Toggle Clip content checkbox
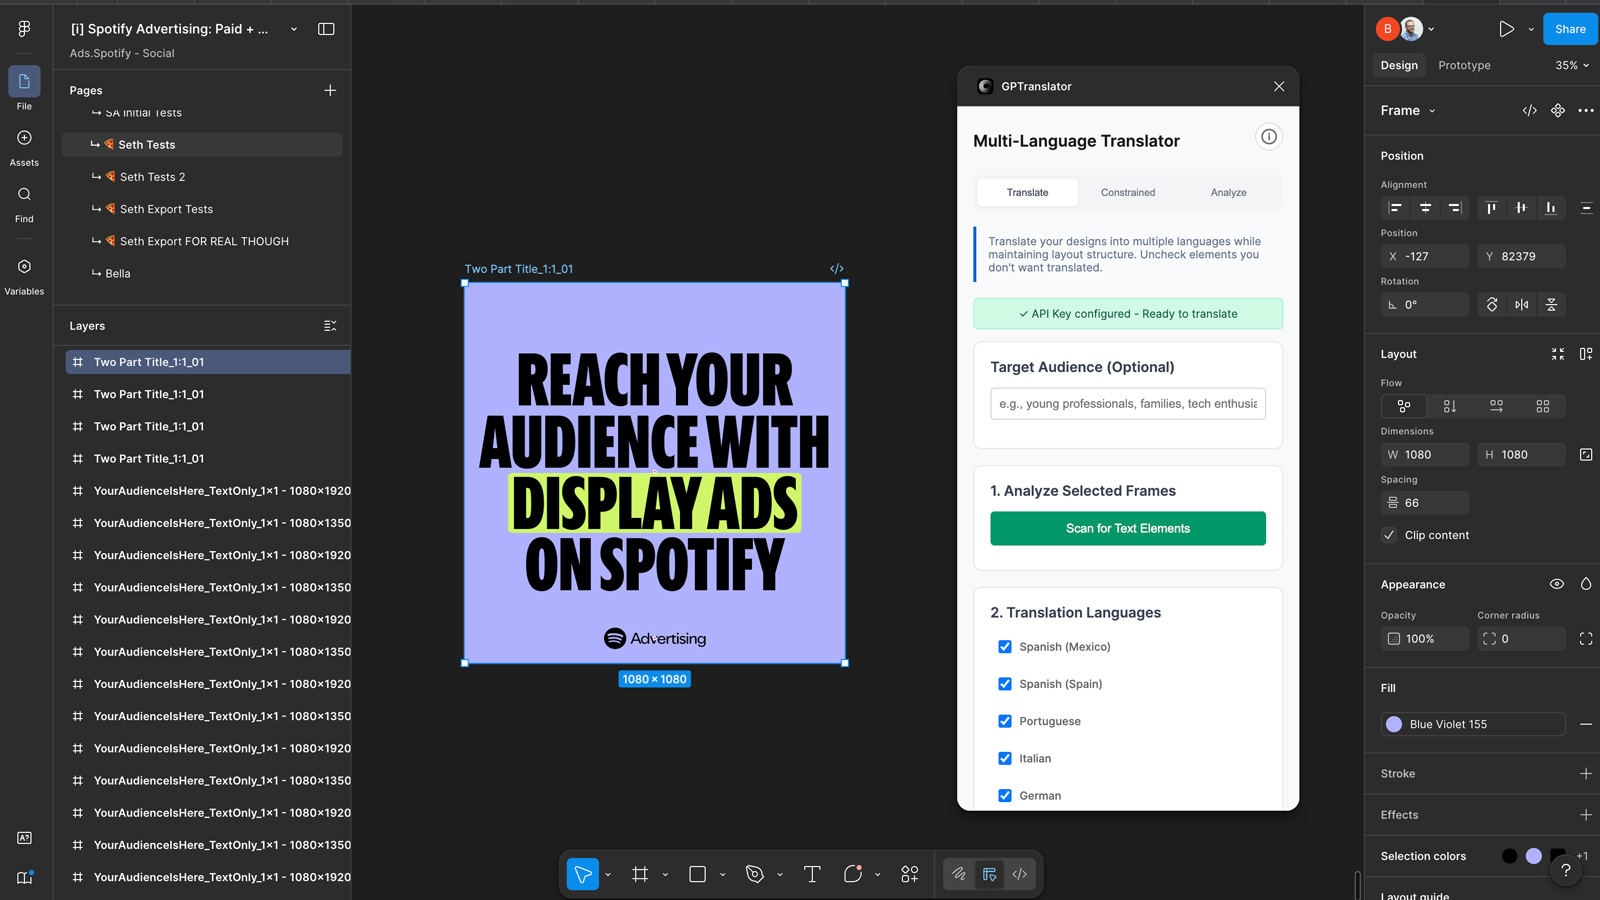This screenshot has height=900, width=1600. [x=1389, y=535]
